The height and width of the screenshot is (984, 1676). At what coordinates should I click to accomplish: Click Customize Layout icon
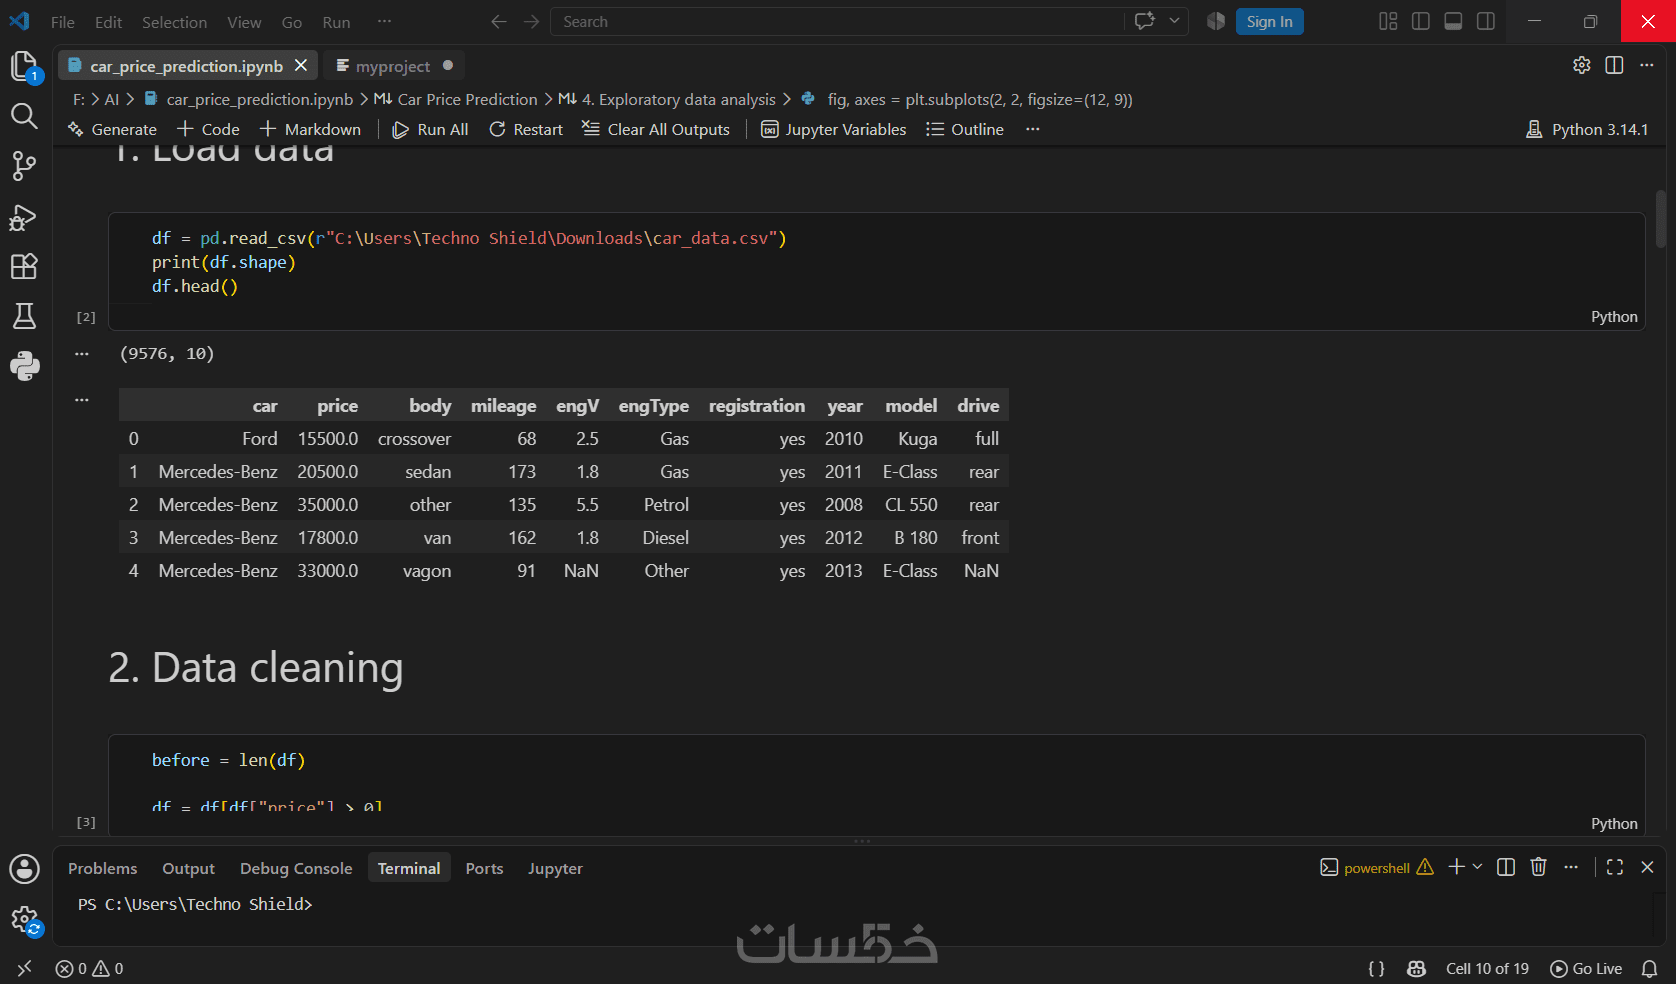coord(1388,21)
